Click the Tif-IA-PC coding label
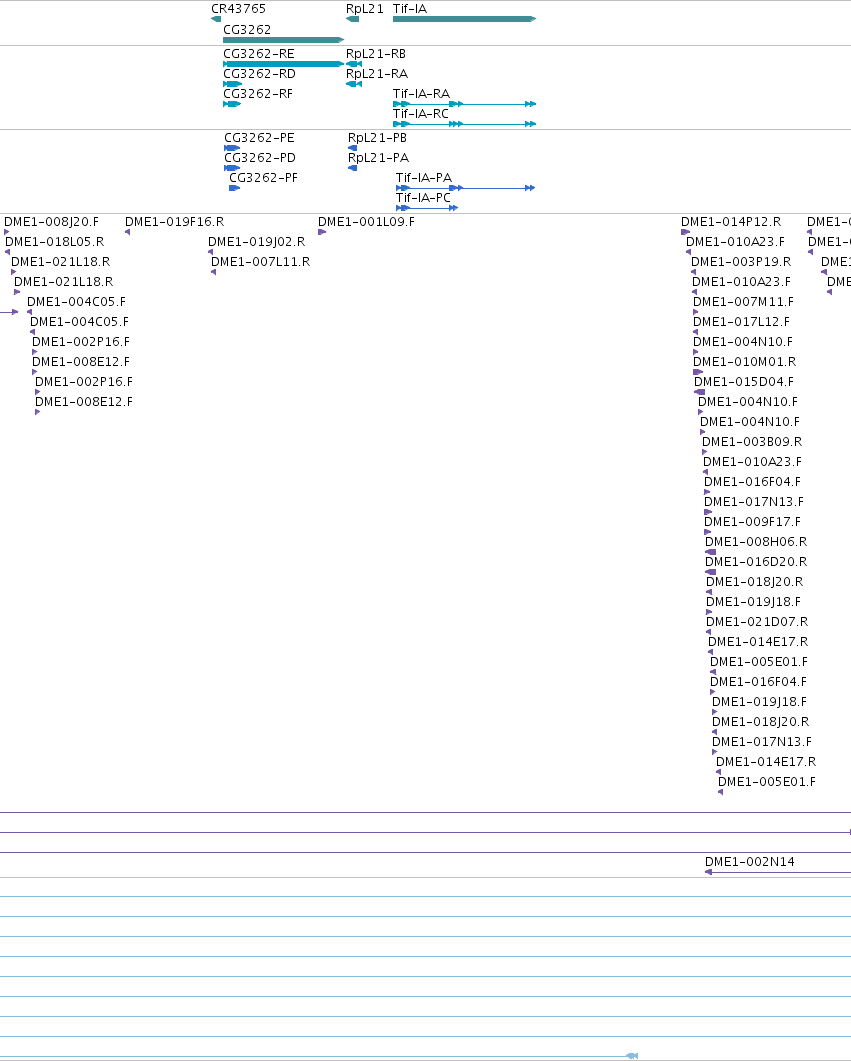Image resolution: width=851 pixels, height=1061 pixels. pyautogui.click(x=423, y=198)
